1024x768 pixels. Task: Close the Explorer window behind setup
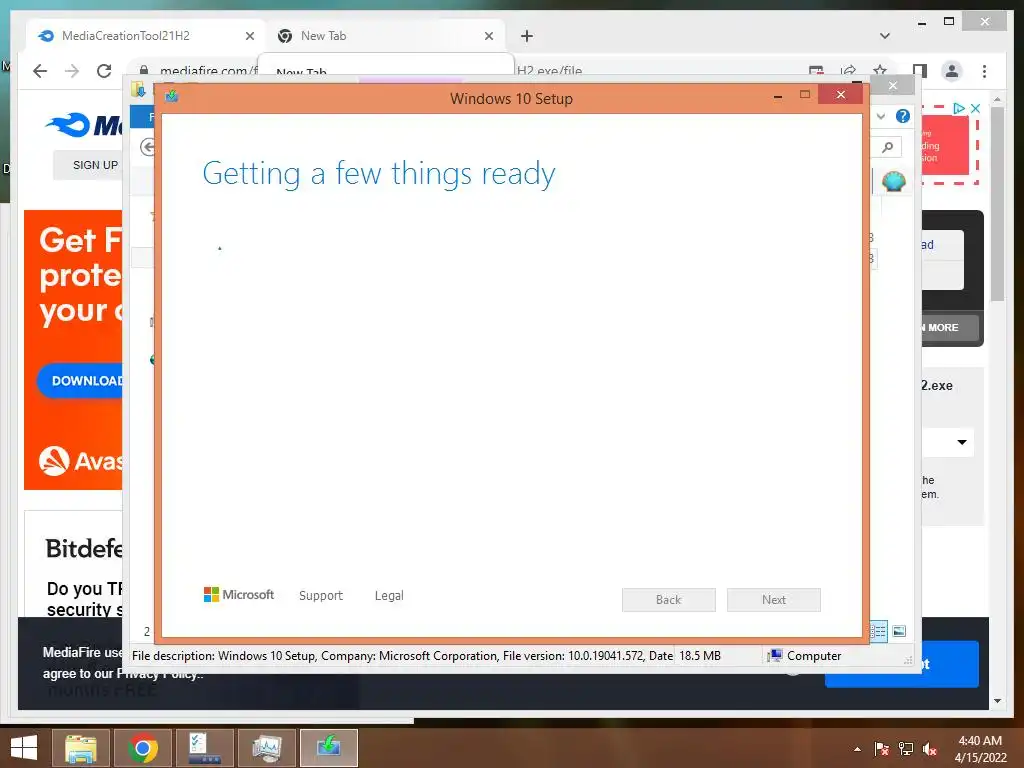[893, 86]
